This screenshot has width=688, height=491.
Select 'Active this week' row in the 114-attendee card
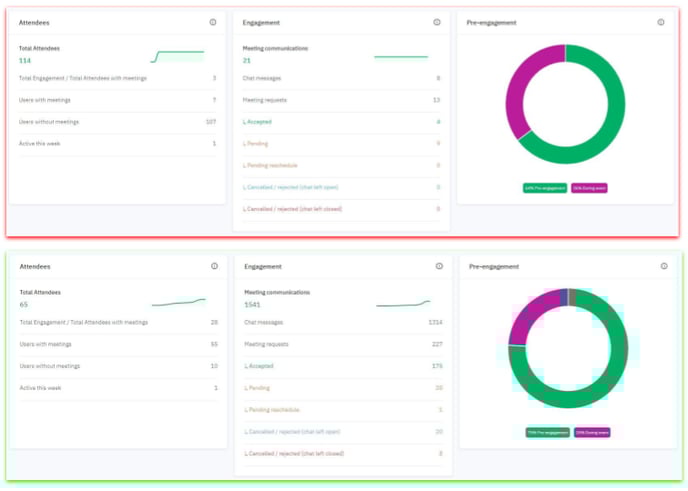coord(118,143)
